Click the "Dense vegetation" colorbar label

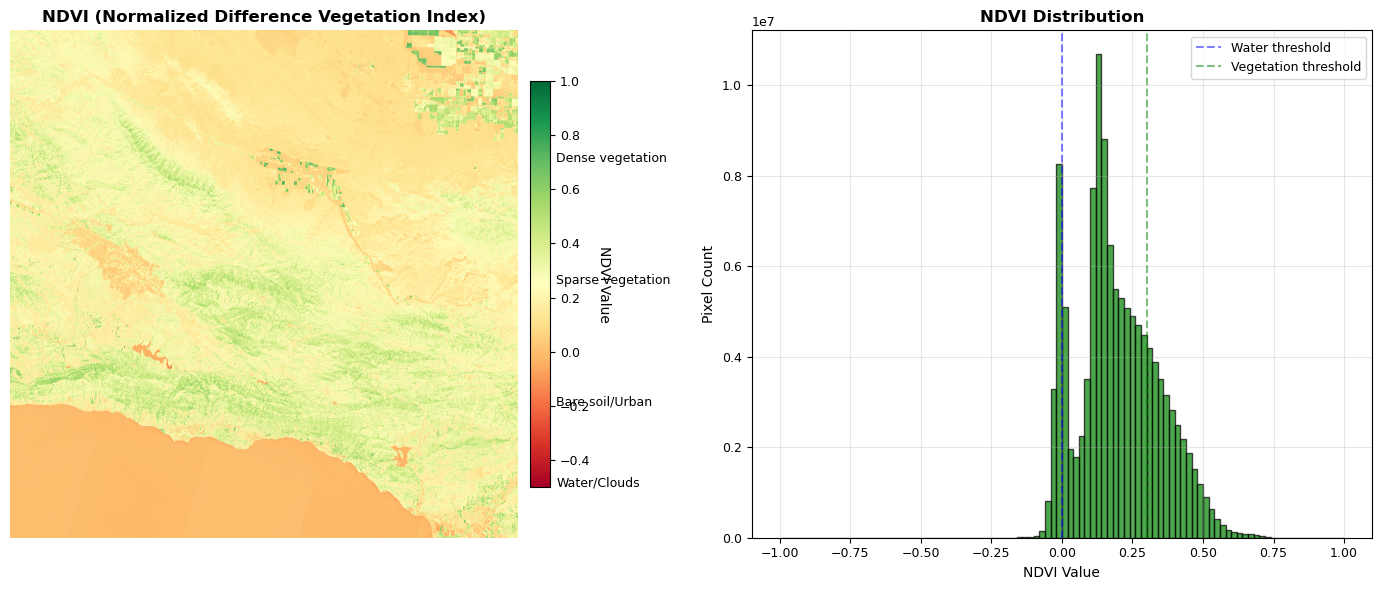coord(611,158)
